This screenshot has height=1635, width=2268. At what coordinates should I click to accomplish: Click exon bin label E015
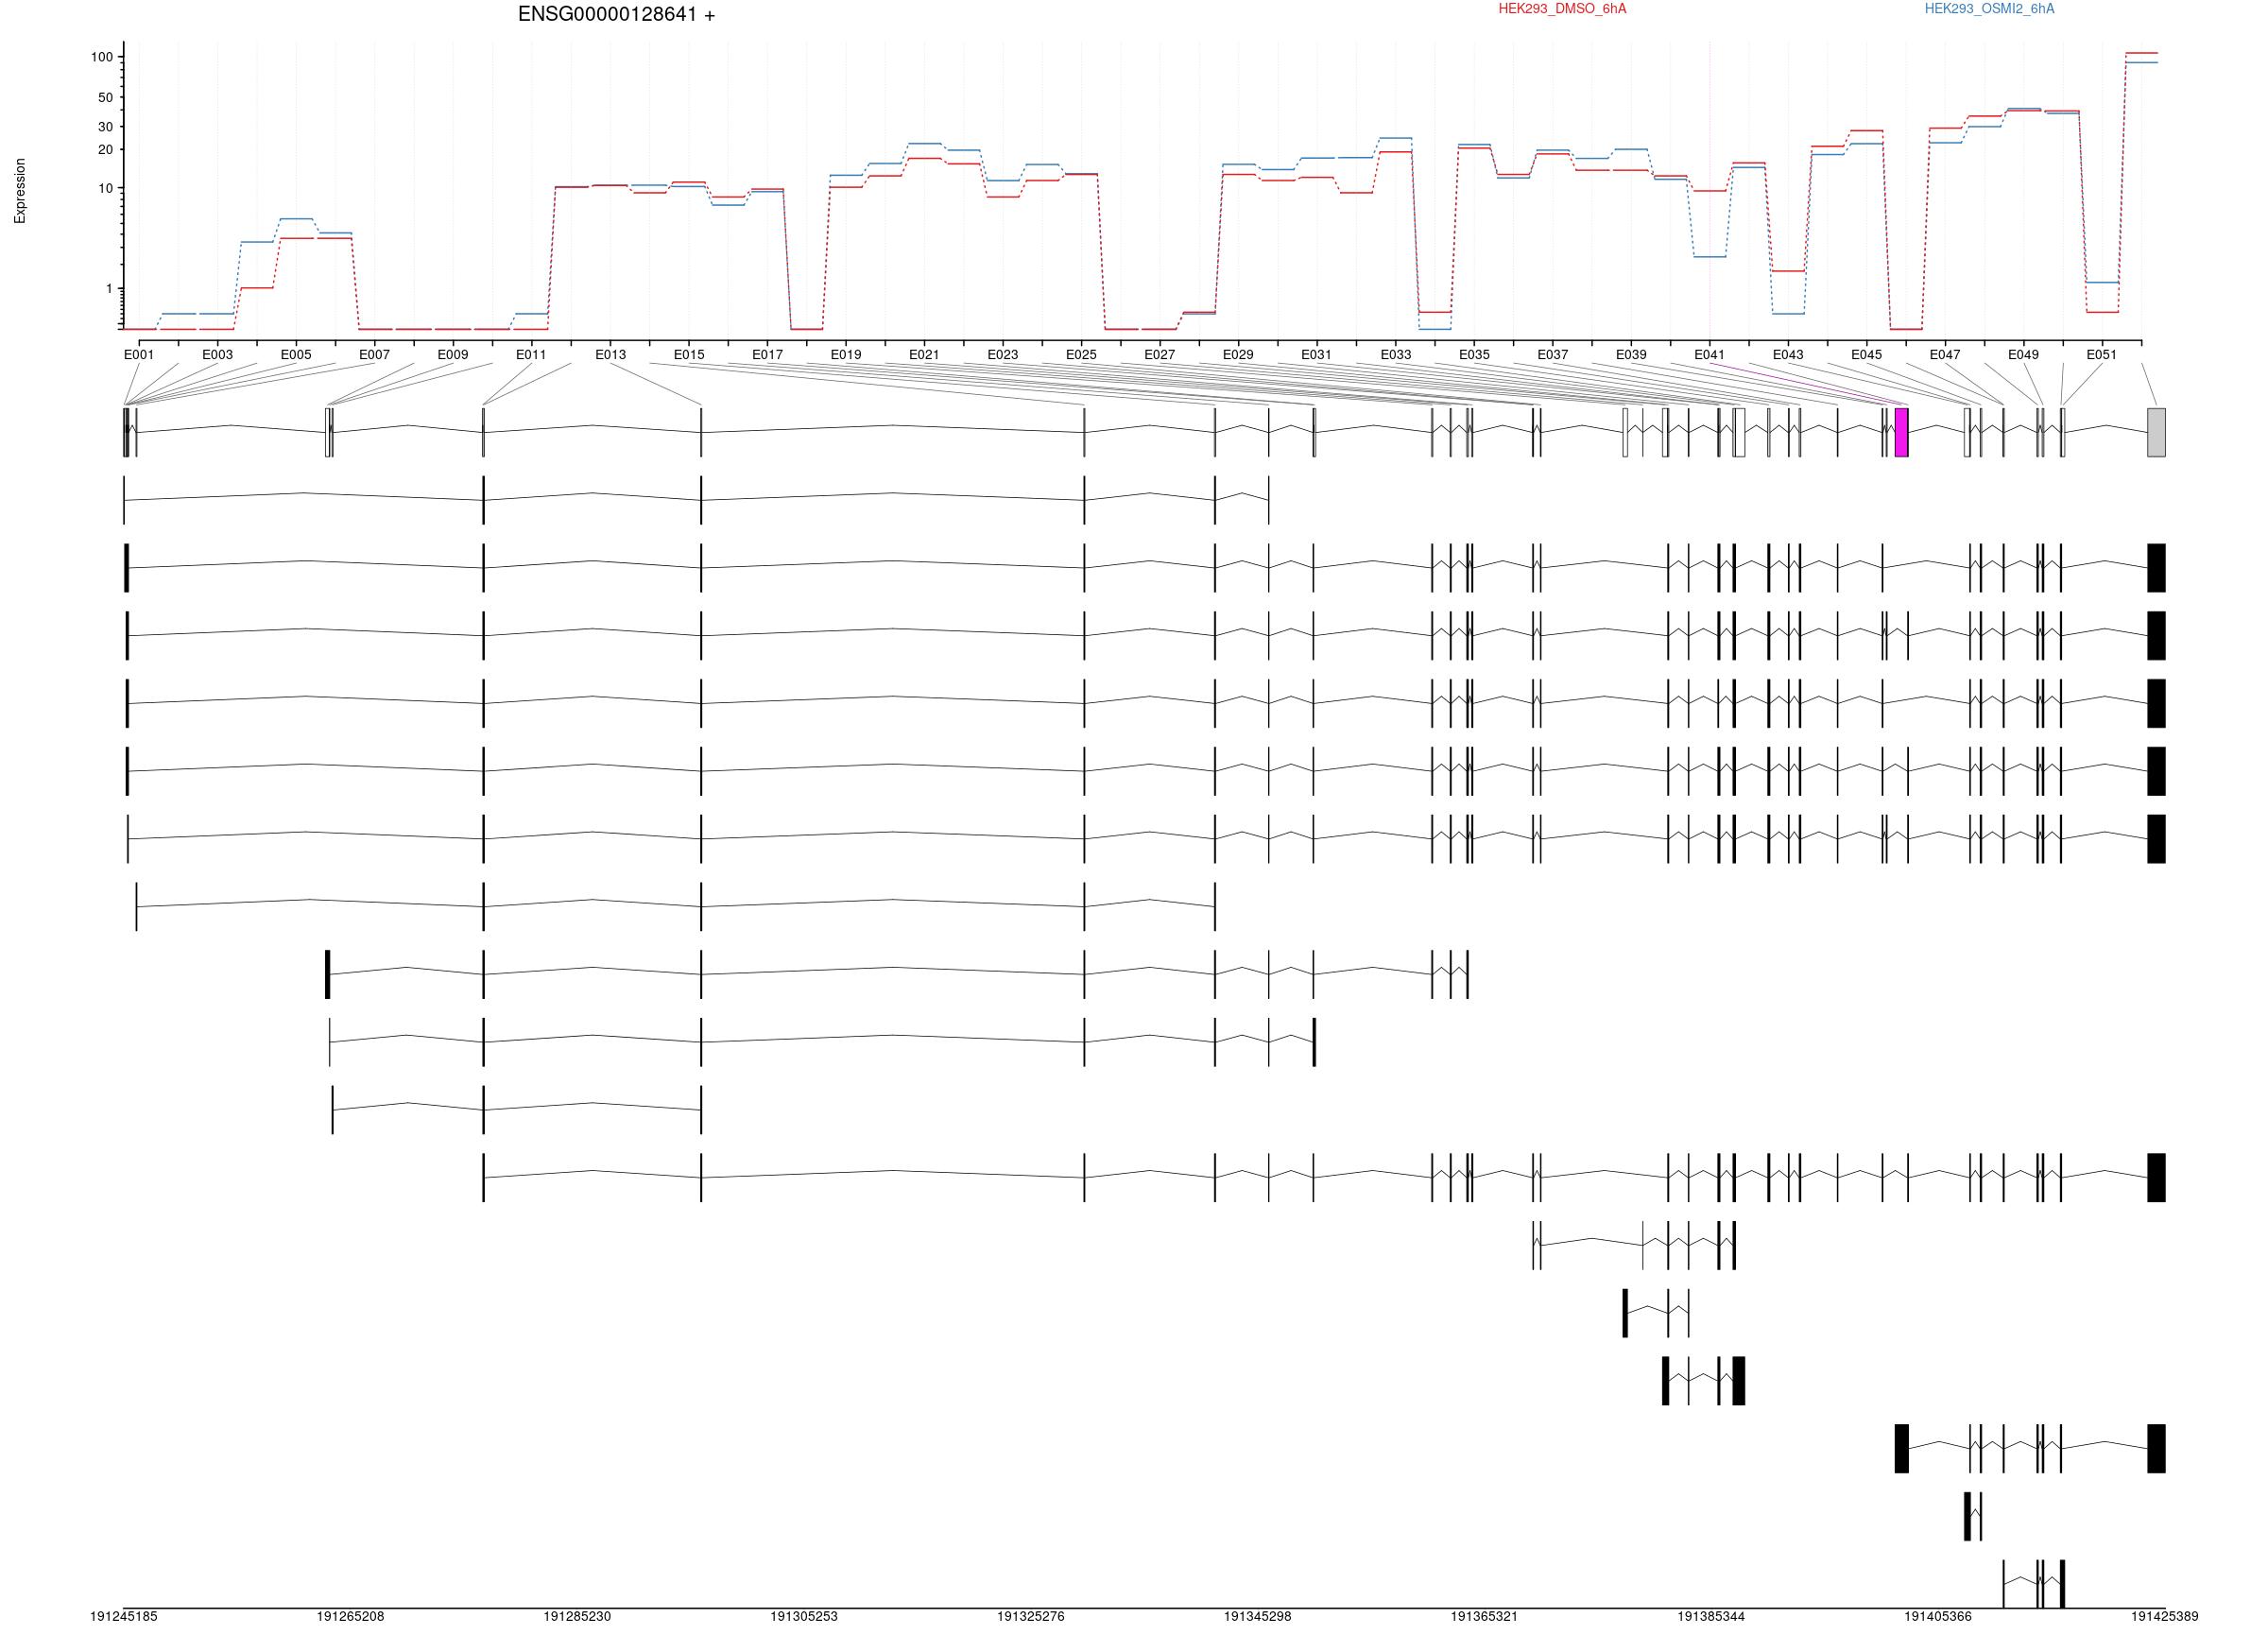(x=689, y=355)
